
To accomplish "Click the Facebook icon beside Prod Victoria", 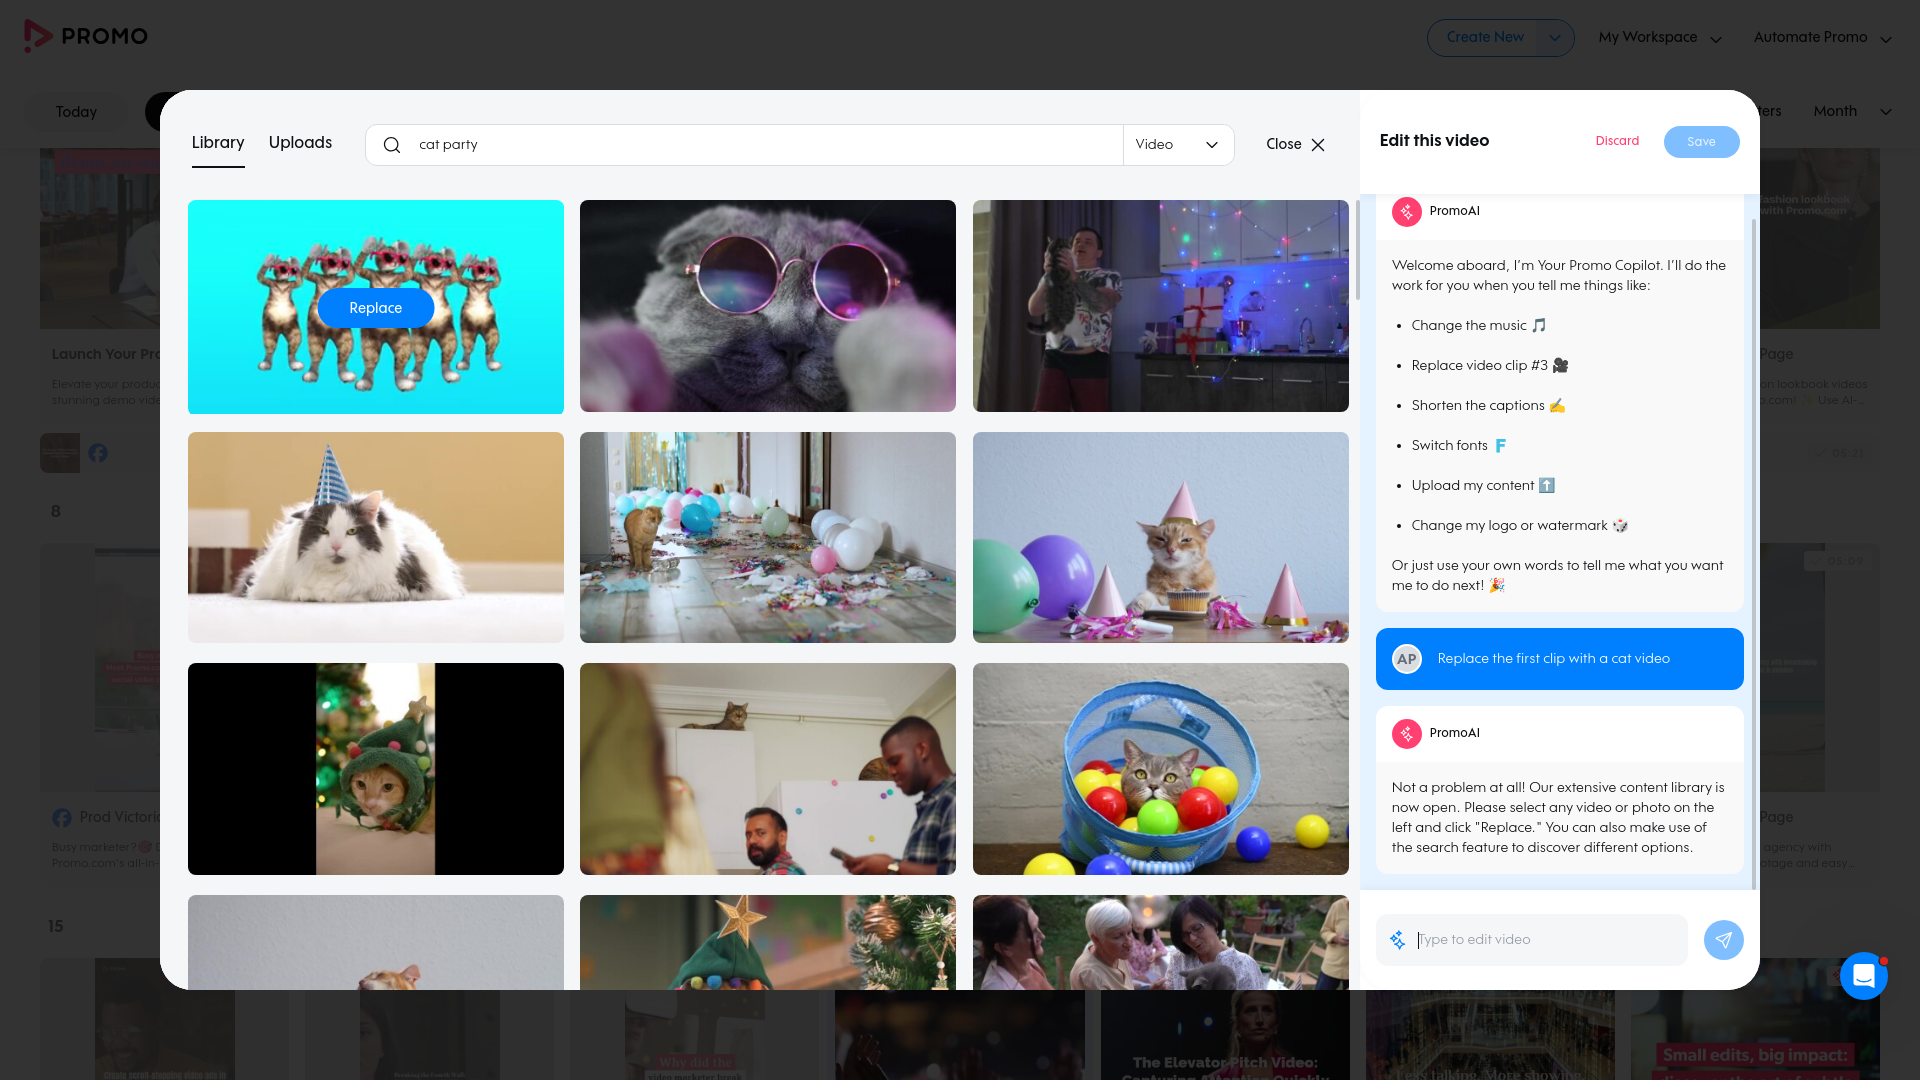I will 62,818.
